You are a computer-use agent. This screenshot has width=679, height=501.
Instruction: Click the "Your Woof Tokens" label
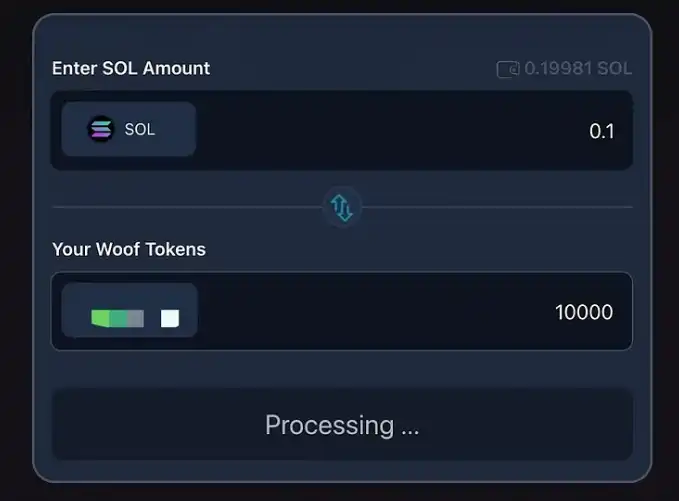pos(129,249)
